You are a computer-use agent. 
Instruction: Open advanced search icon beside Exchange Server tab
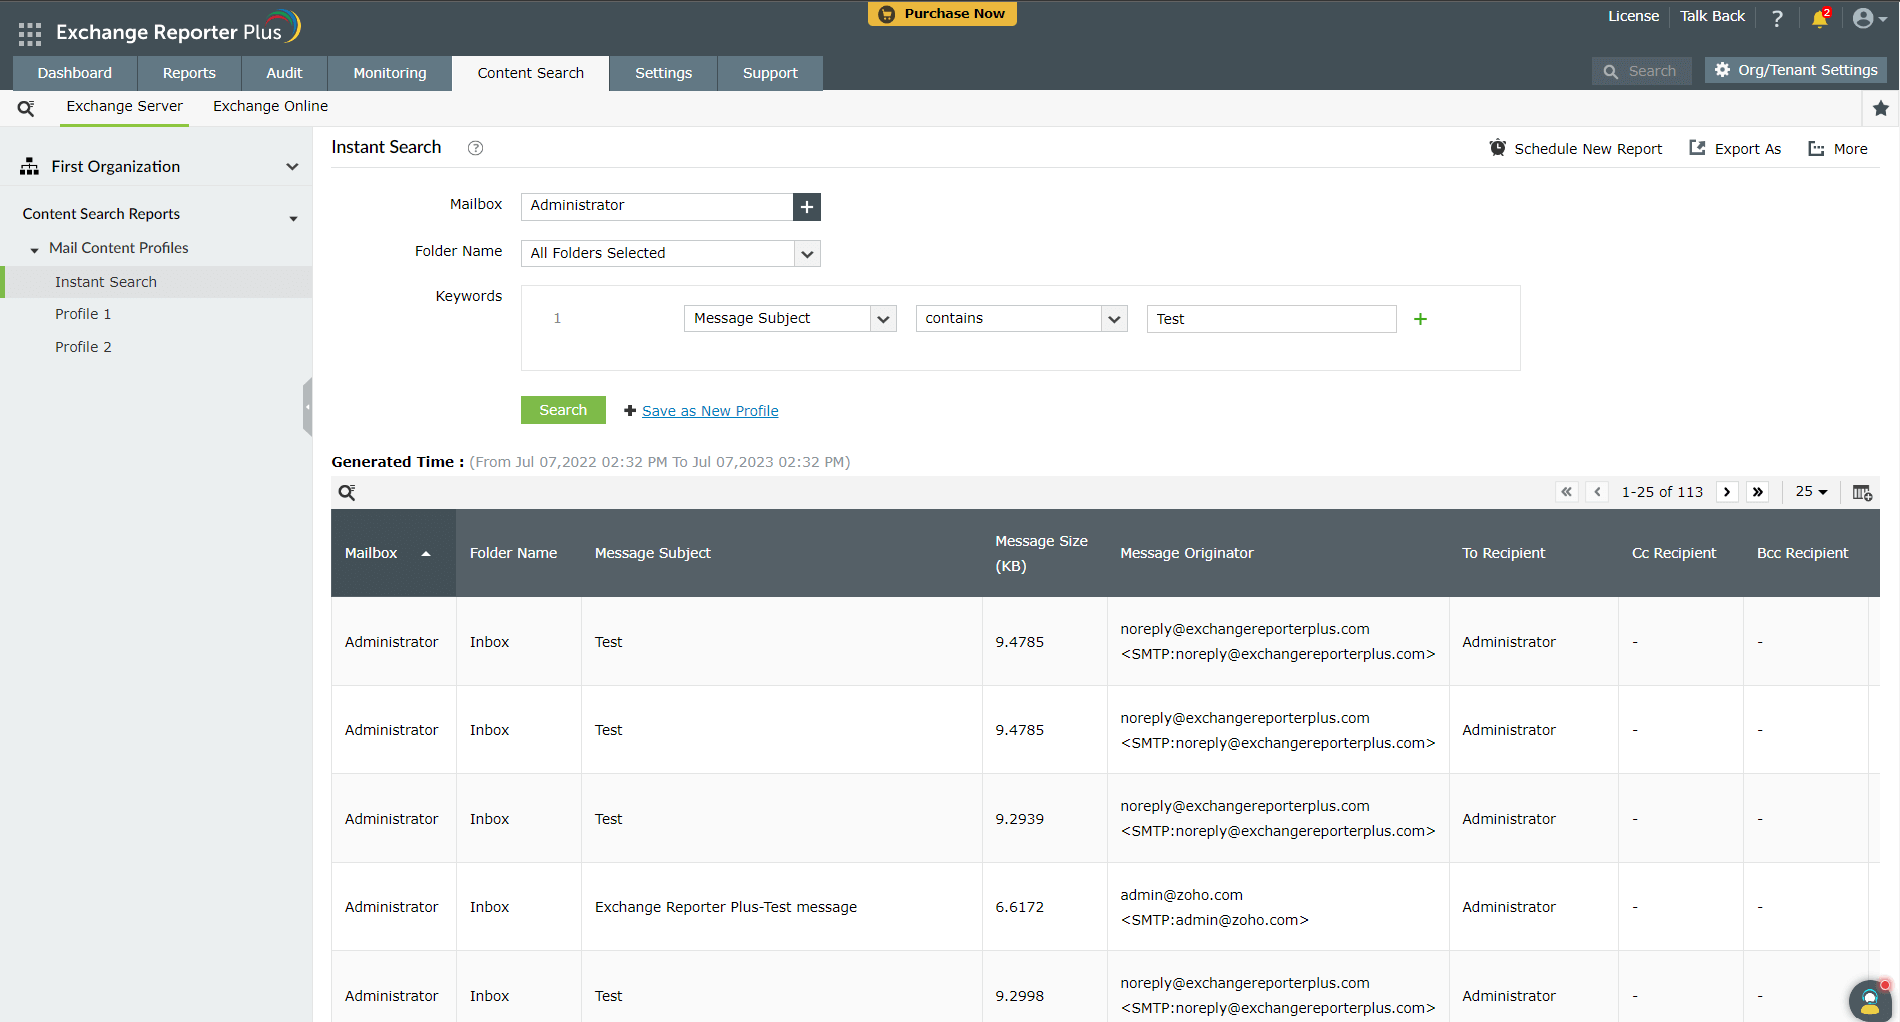[26, 107]
